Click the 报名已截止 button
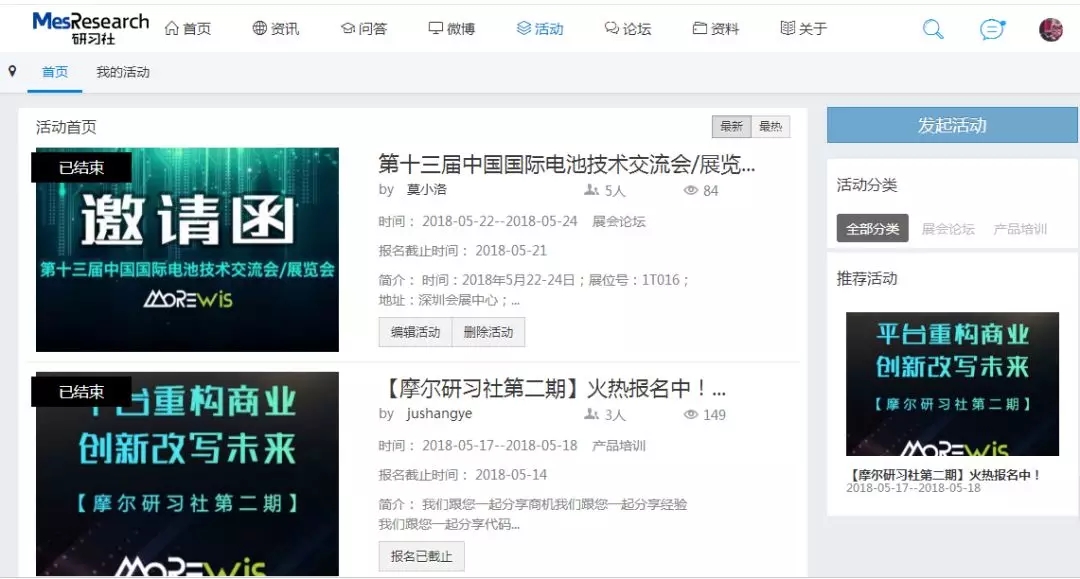The image size is (1080, 579). (x=422, y=556)
